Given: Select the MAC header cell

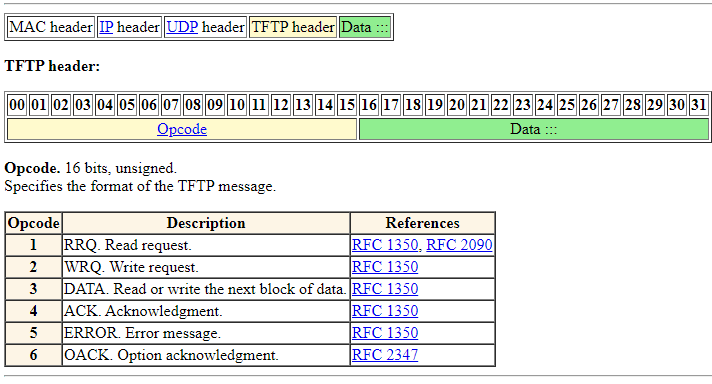Looking at the screenshot, I should pos(51,27).
